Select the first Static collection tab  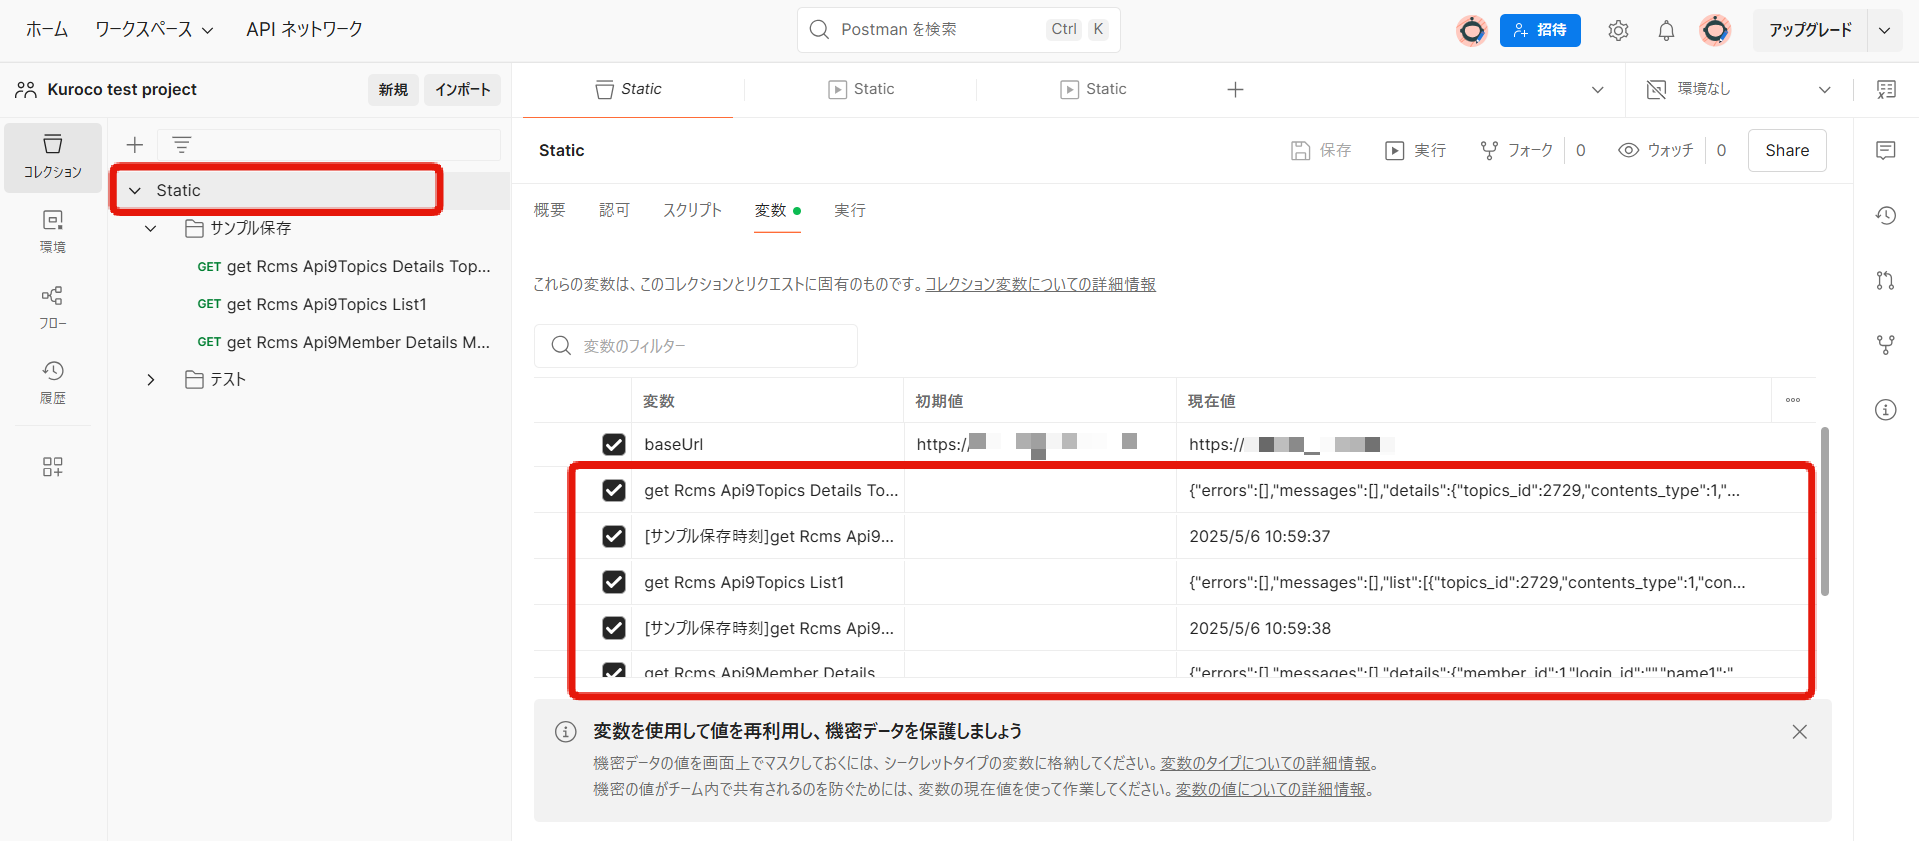click(x=628, y=90)
